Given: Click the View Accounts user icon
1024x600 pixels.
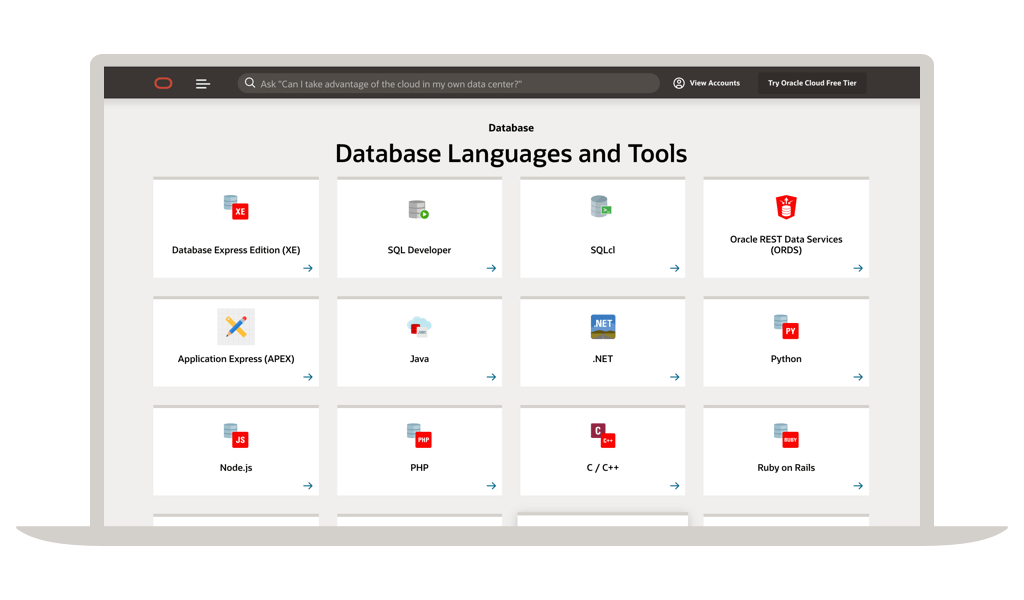Looking at the screenshot, I should point(679,83).
